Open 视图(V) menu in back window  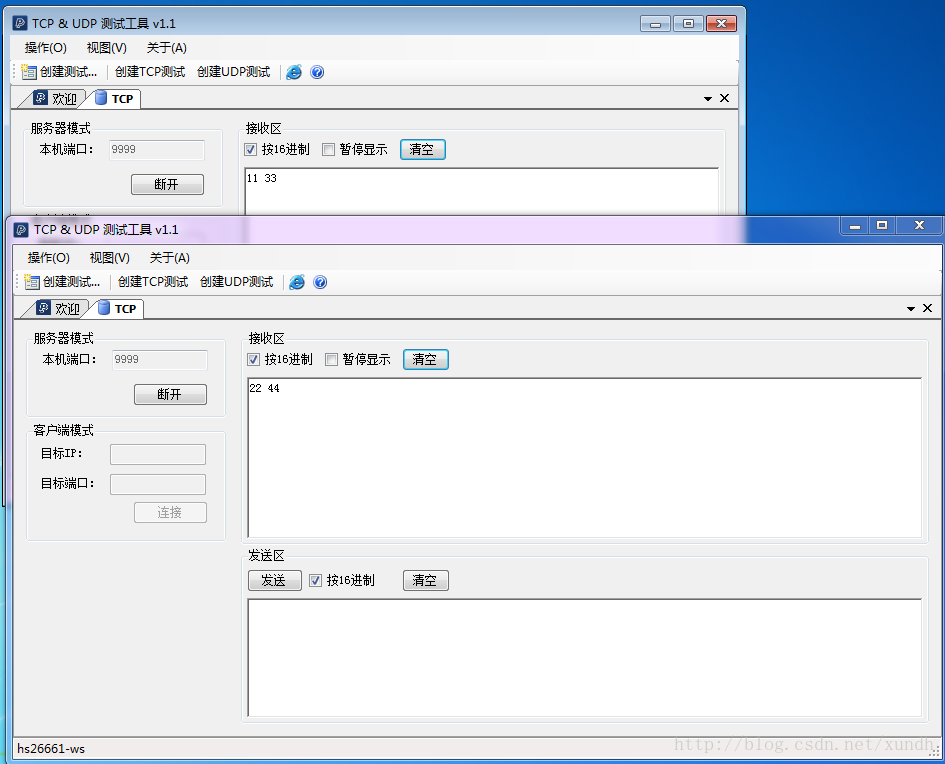(107, 48)
